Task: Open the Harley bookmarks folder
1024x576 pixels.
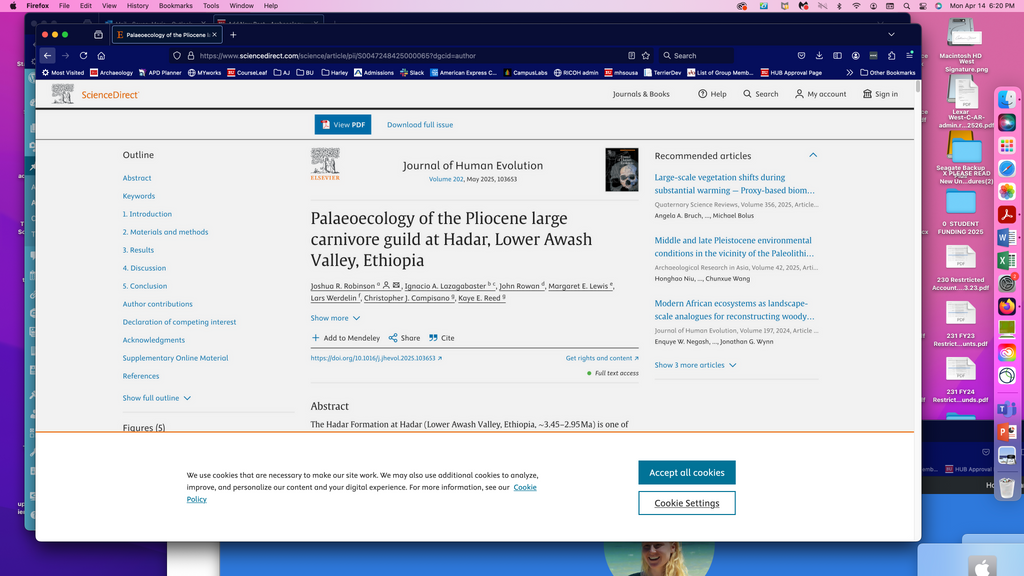Action: [334, 72]
